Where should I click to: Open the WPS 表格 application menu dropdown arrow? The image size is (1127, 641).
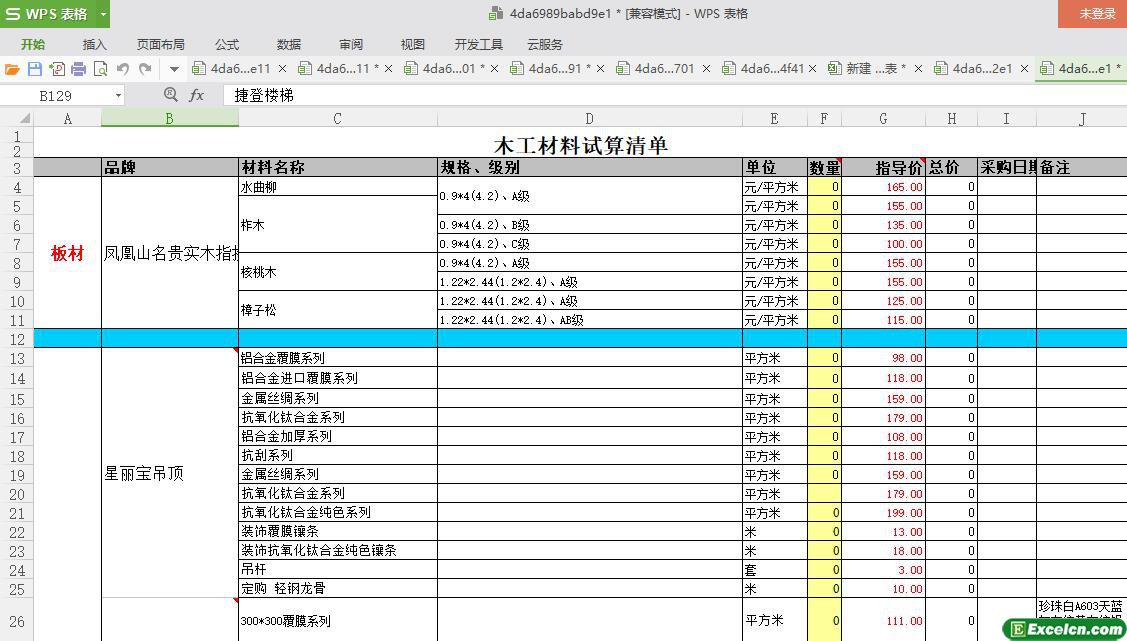103,14
